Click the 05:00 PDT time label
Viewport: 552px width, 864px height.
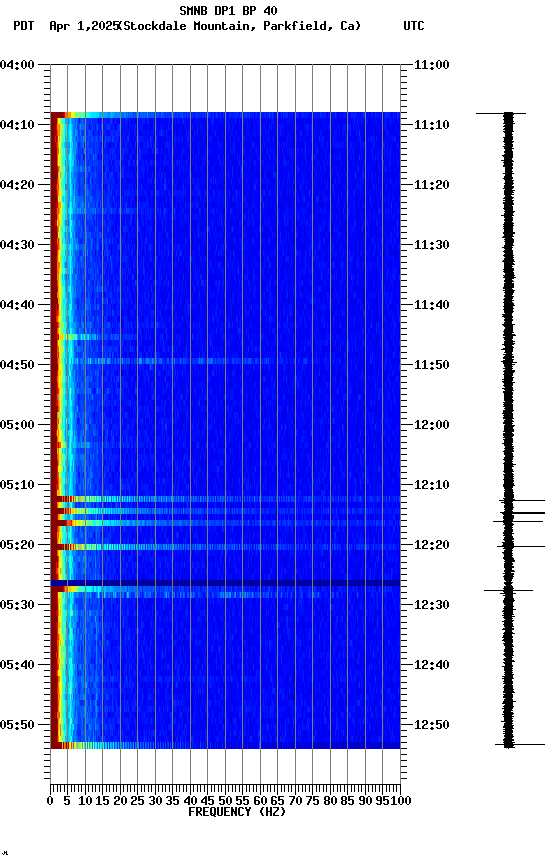coord(17,425)
